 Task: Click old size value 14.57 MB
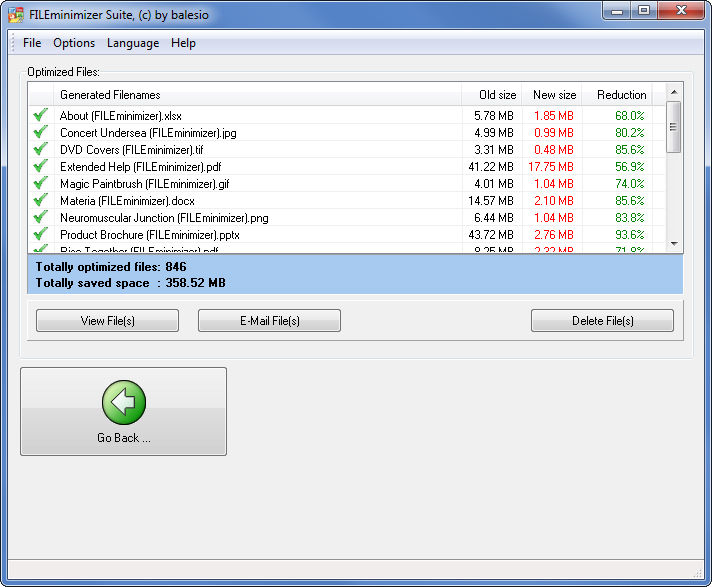[x=491, y=201]
